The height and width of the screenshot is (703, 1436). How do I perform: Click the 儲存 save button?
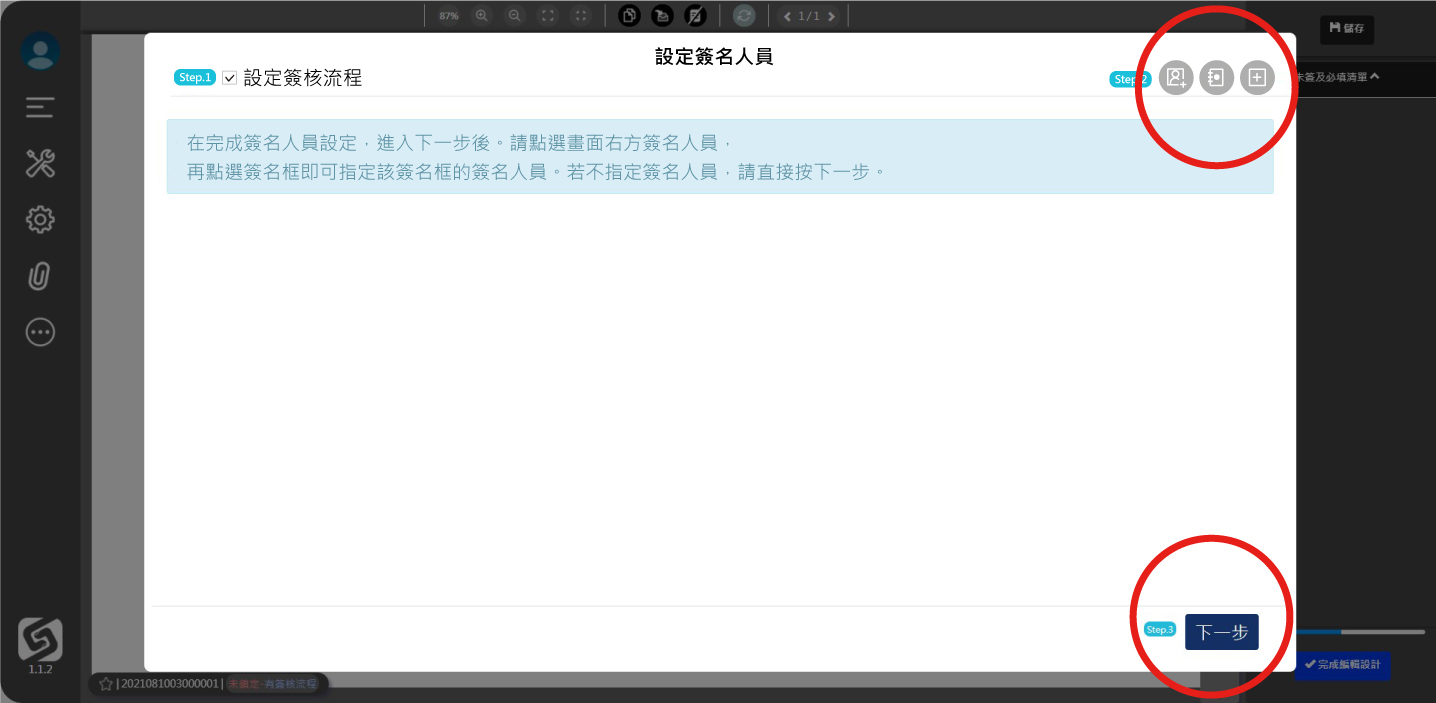pyautogui.click(x=1346, y=29)
